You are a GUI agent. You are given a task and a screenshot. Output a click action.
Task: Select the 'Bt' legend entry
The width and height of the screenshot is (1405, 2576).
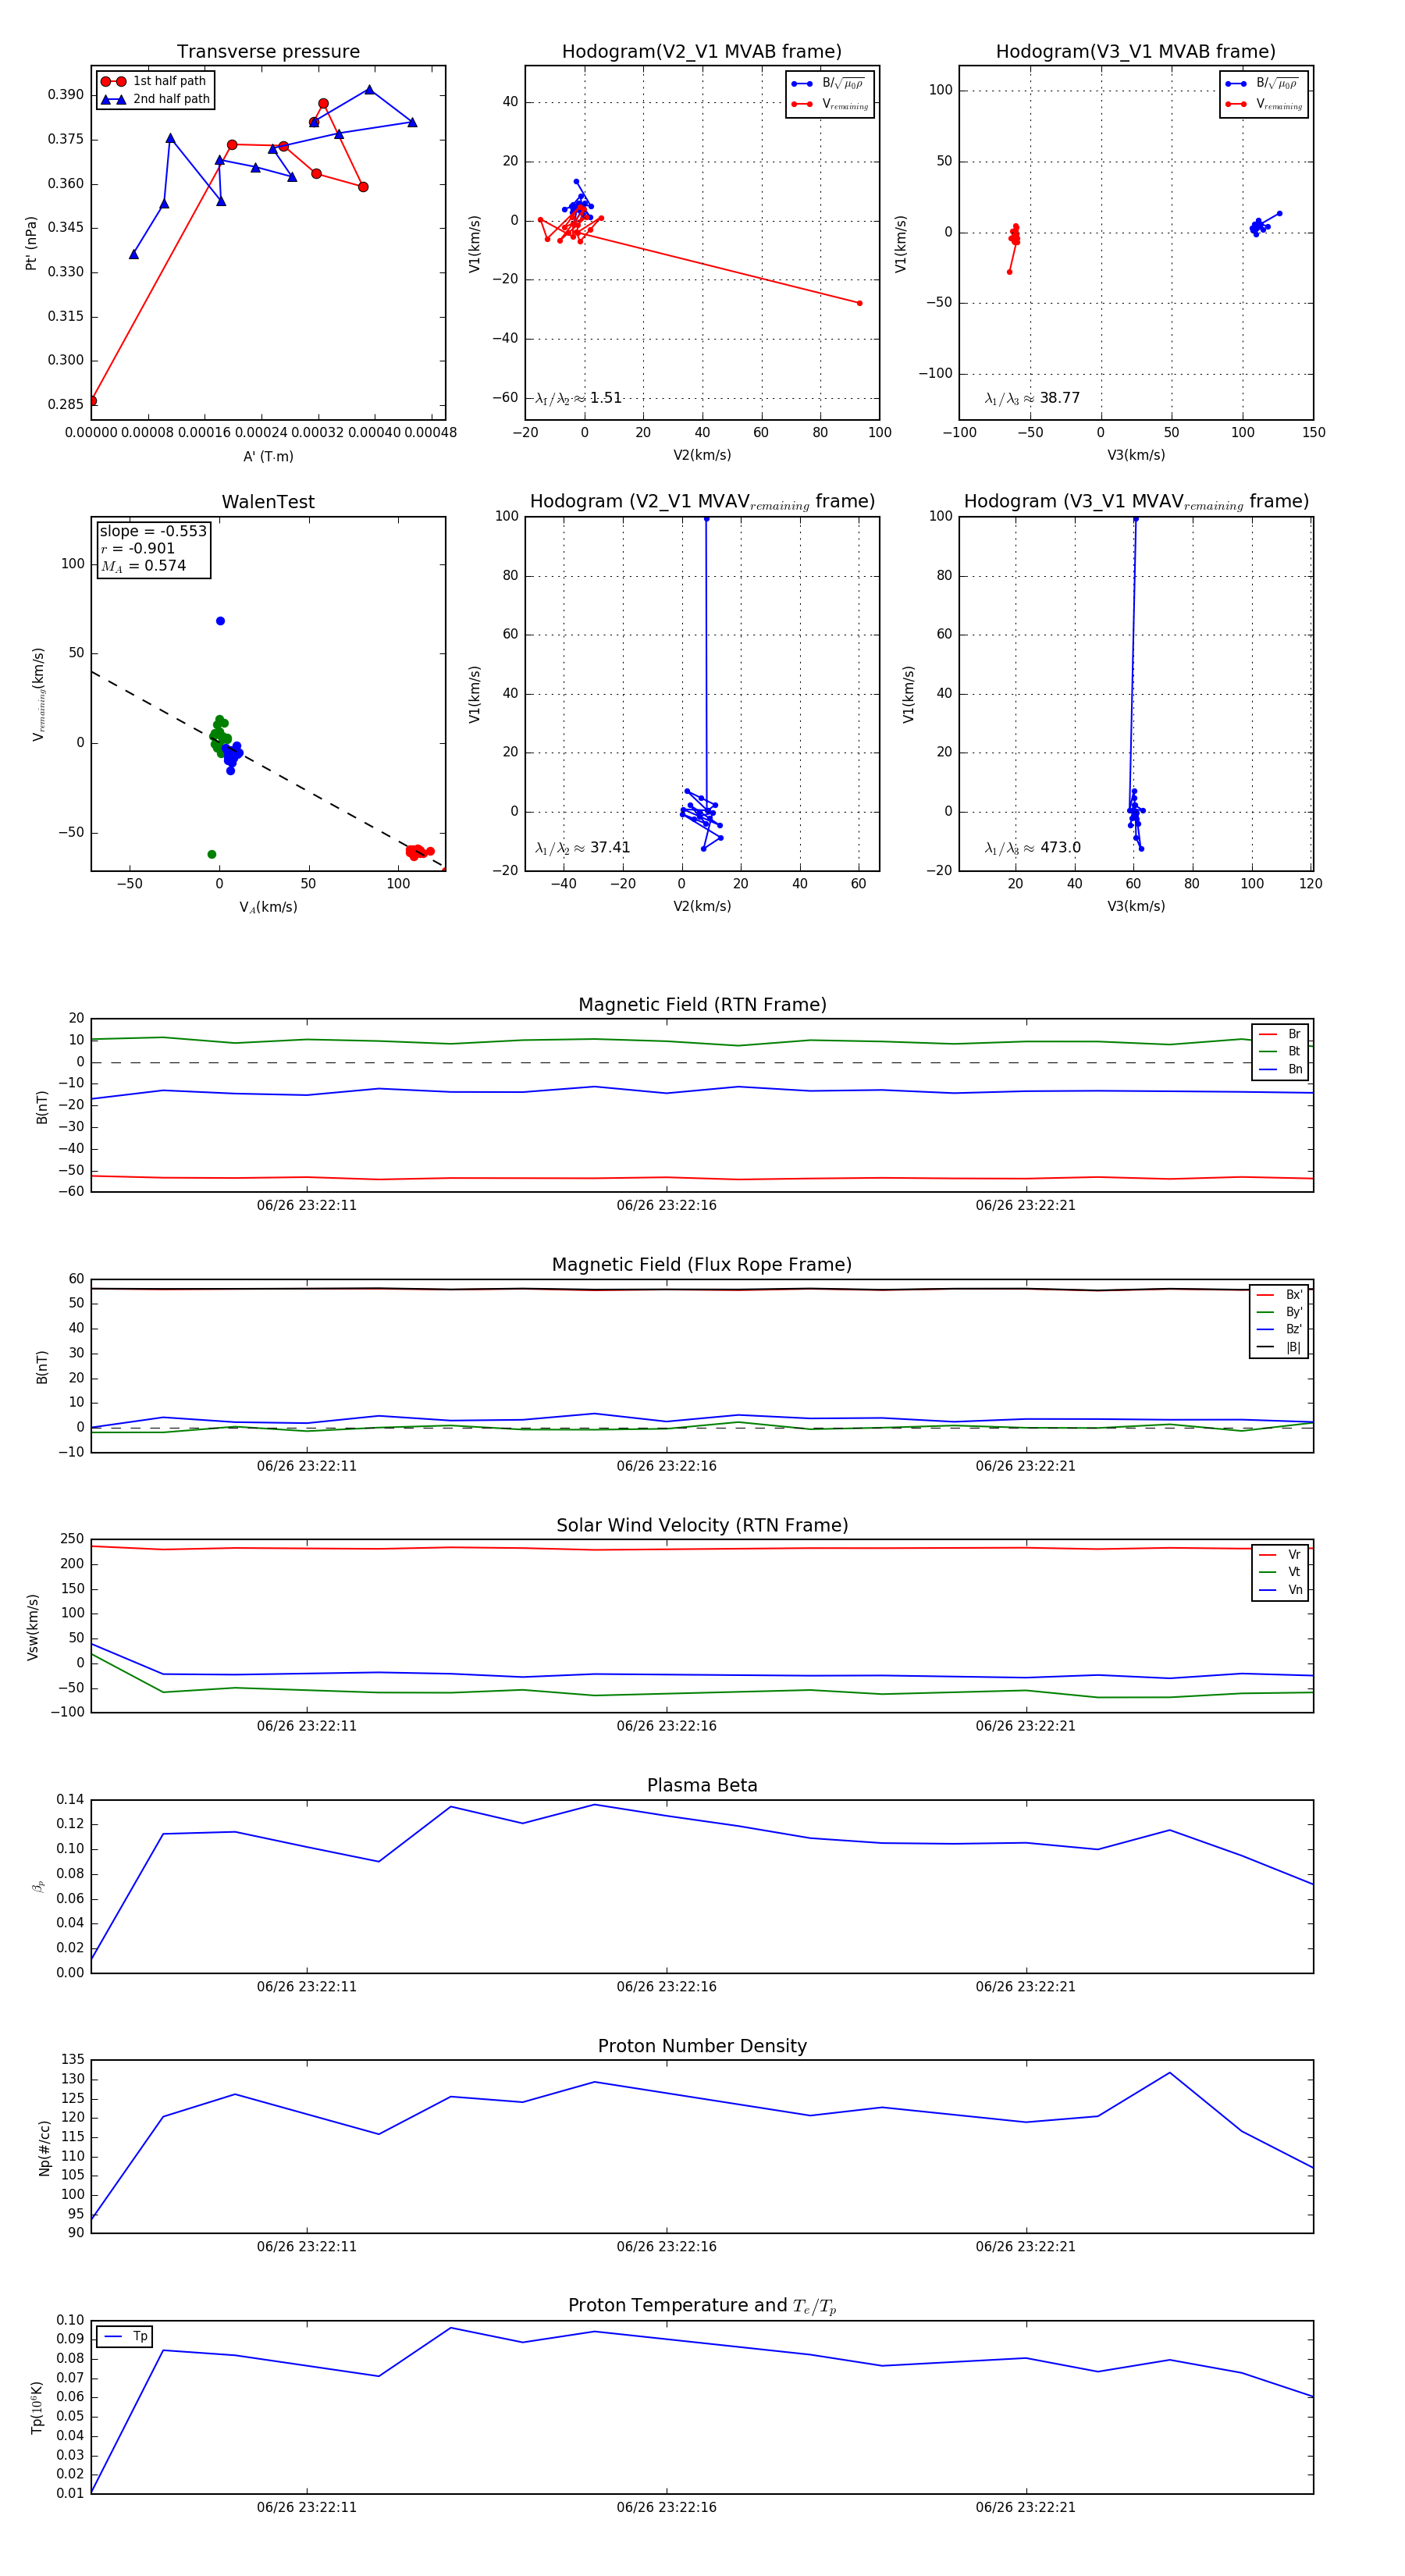1280,1051
